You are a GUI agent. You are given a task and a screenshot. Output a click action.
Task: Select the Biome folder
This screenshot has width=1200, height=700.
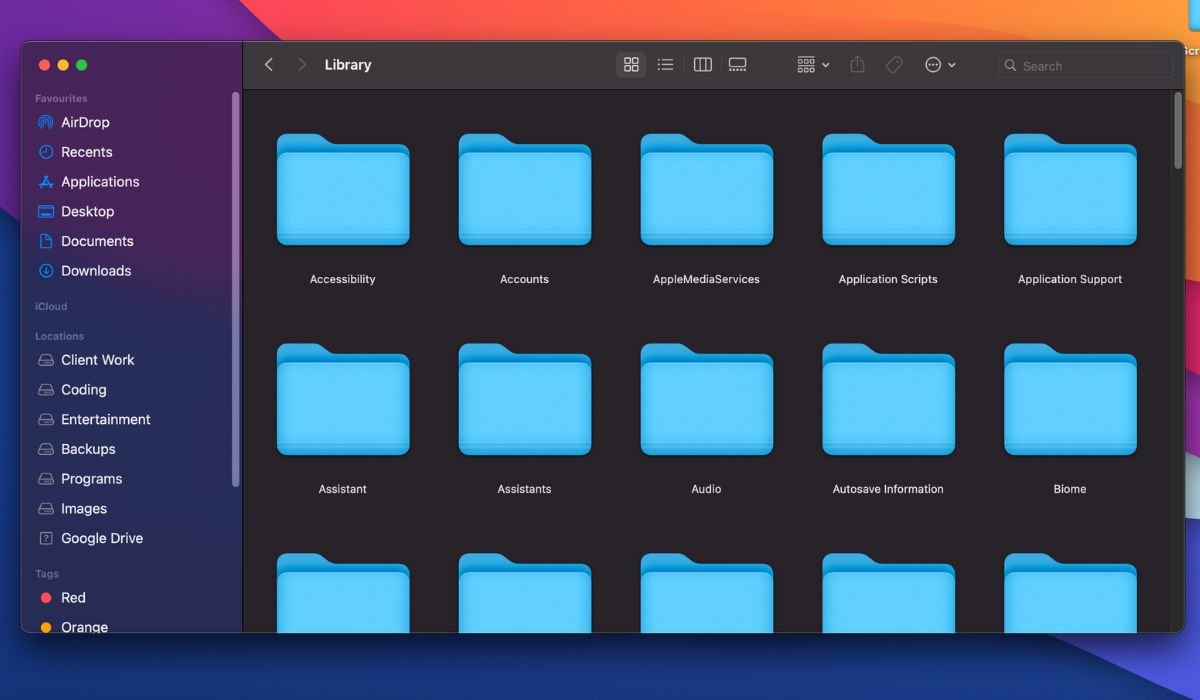[1070, 400]
